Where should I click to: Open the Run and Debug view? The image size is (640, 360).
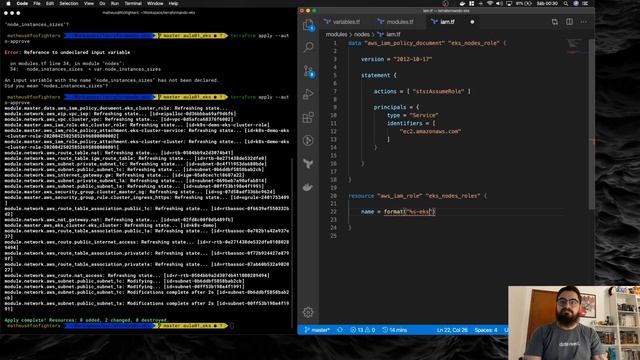tap(308, 94)
